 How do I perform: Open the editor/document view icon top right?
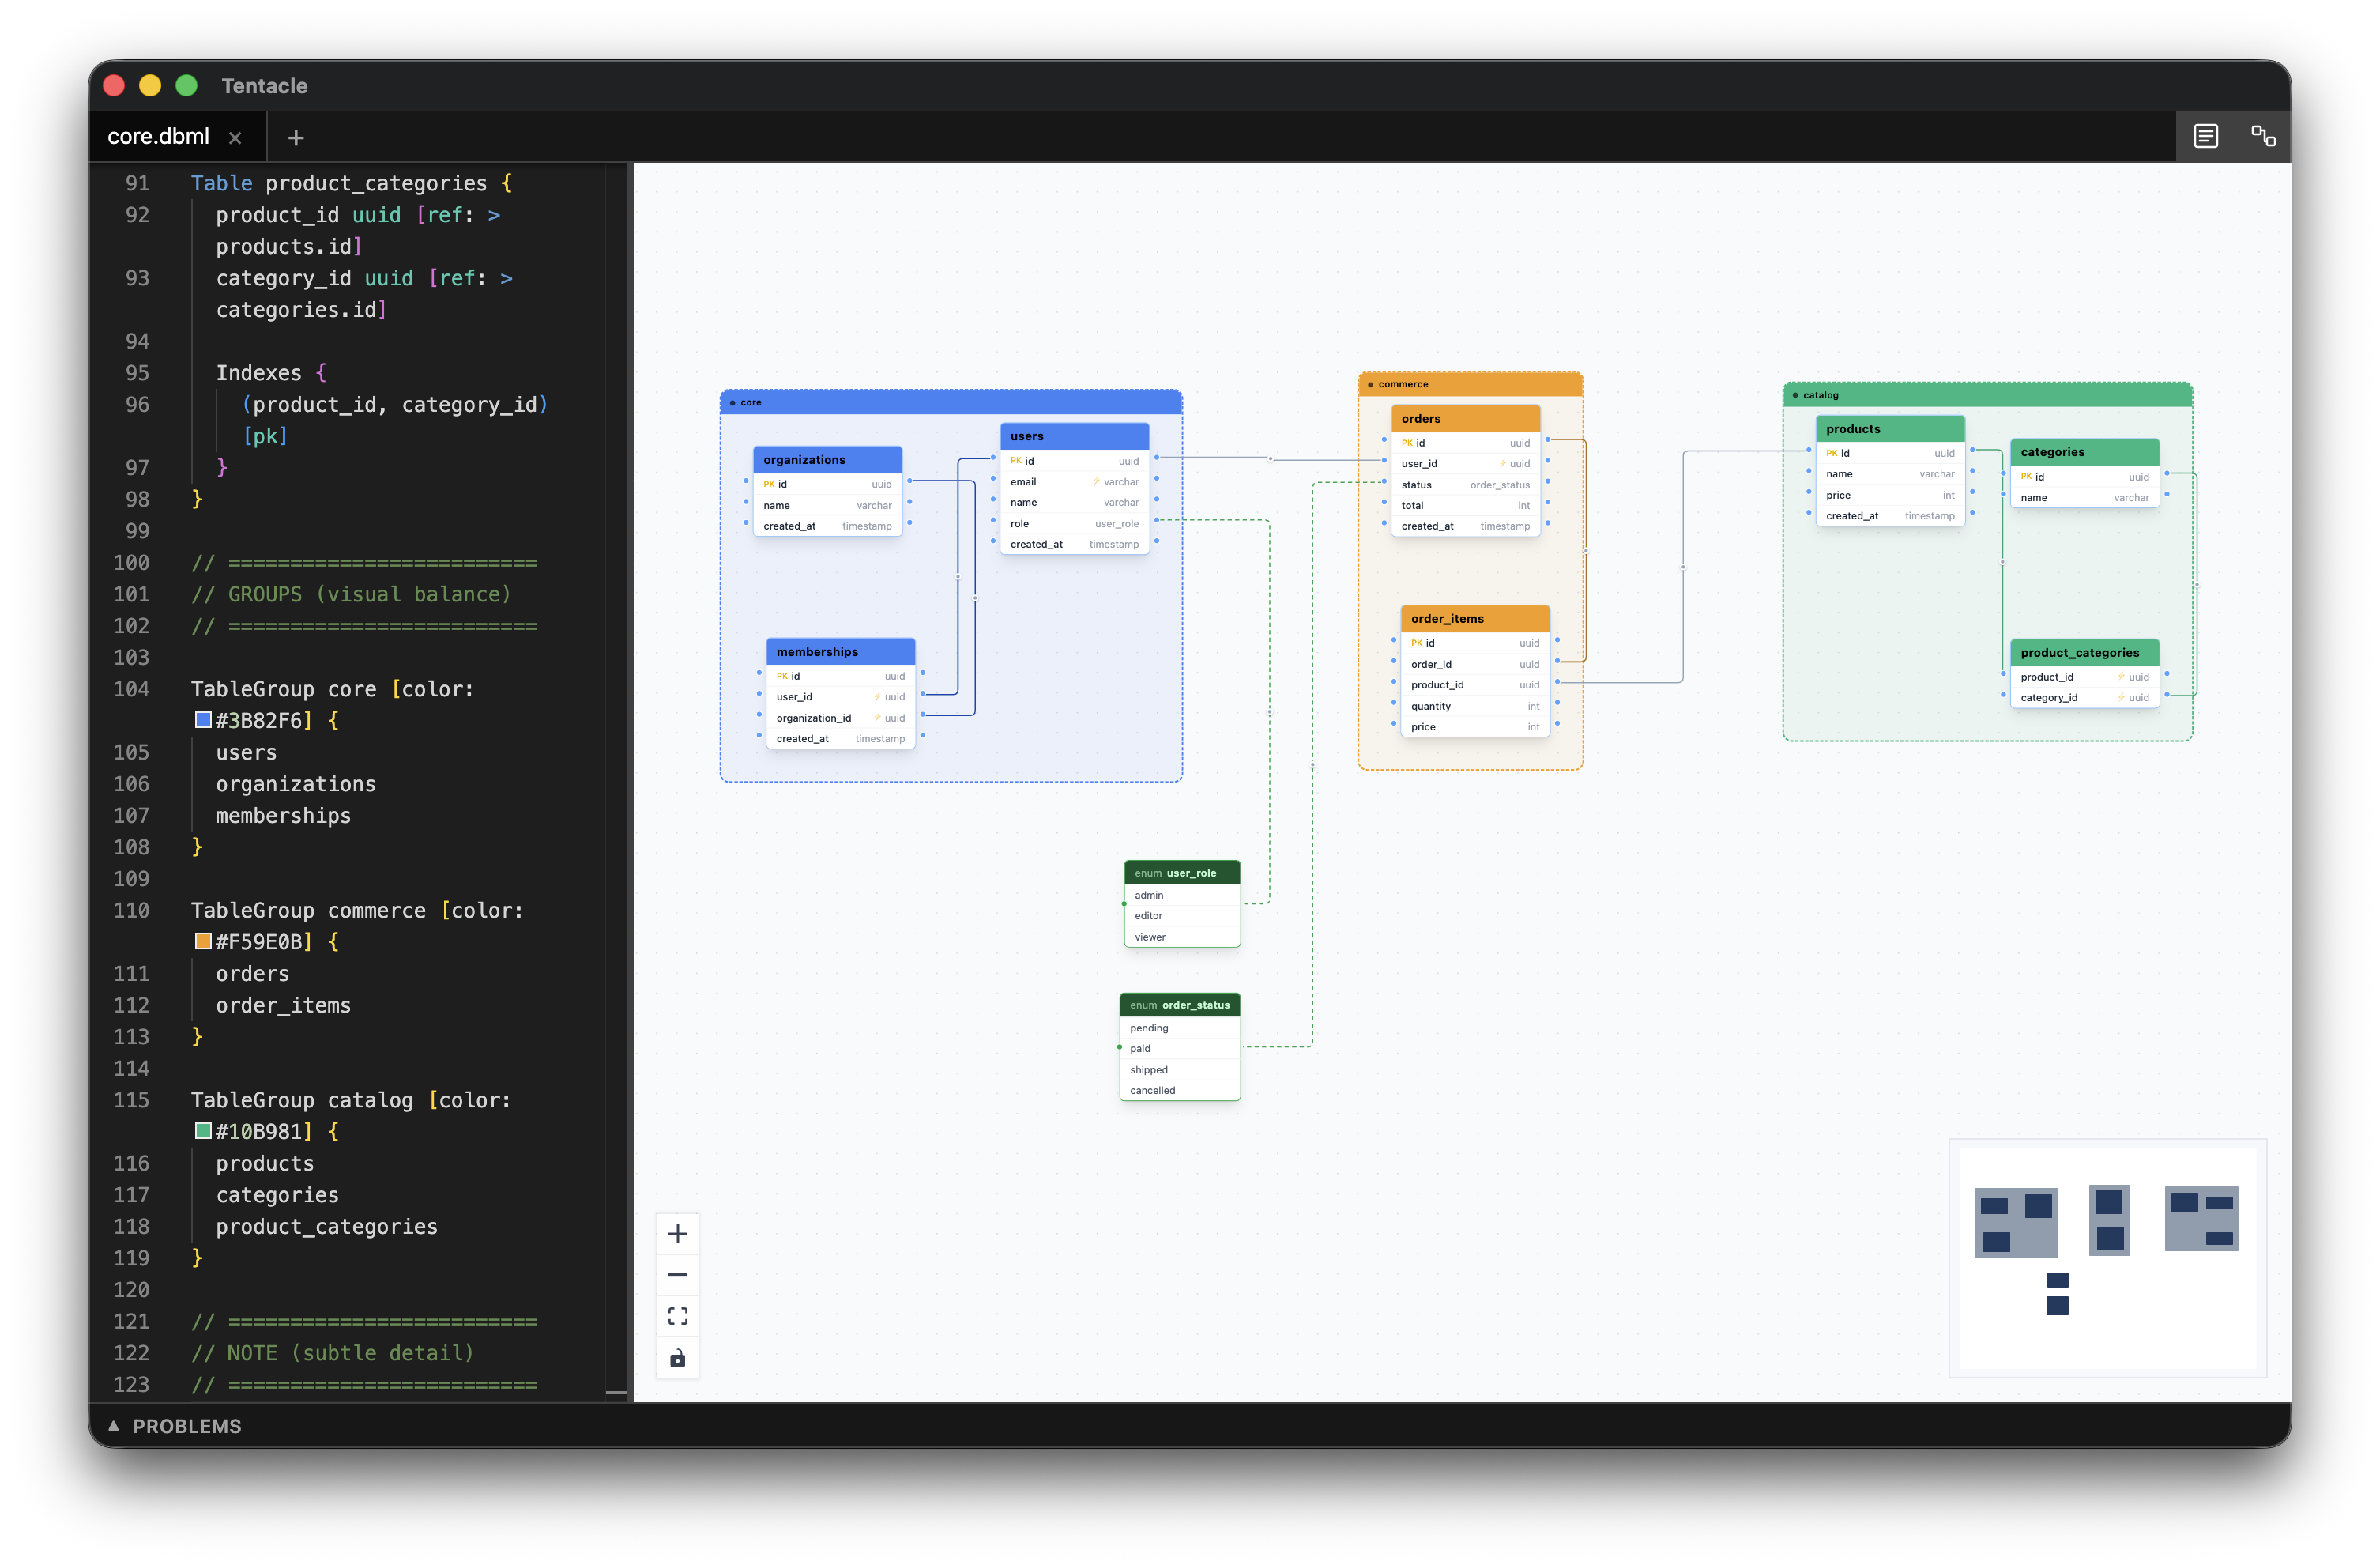click(x=2205, y=136)
